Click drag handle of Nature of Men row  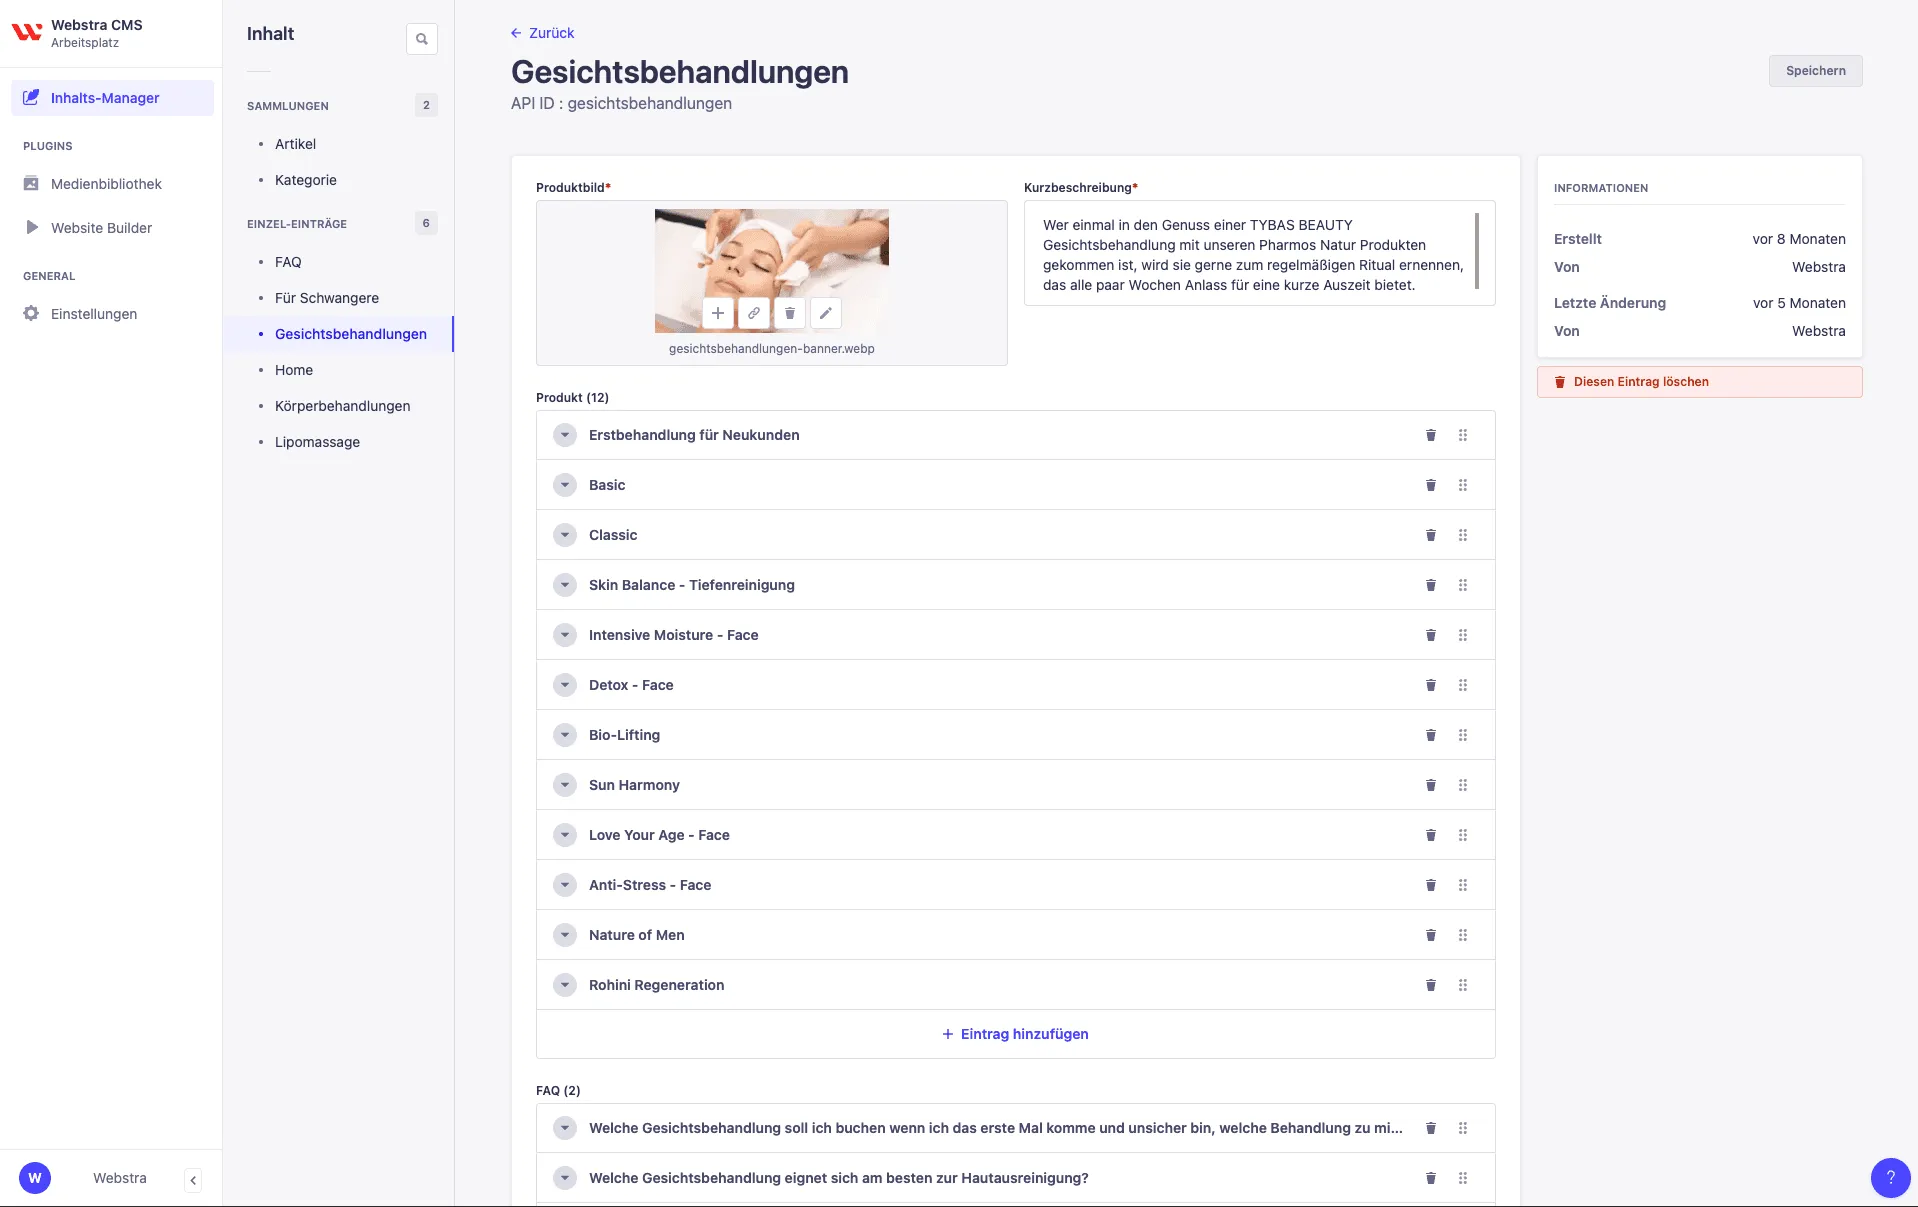point(1463,935)
